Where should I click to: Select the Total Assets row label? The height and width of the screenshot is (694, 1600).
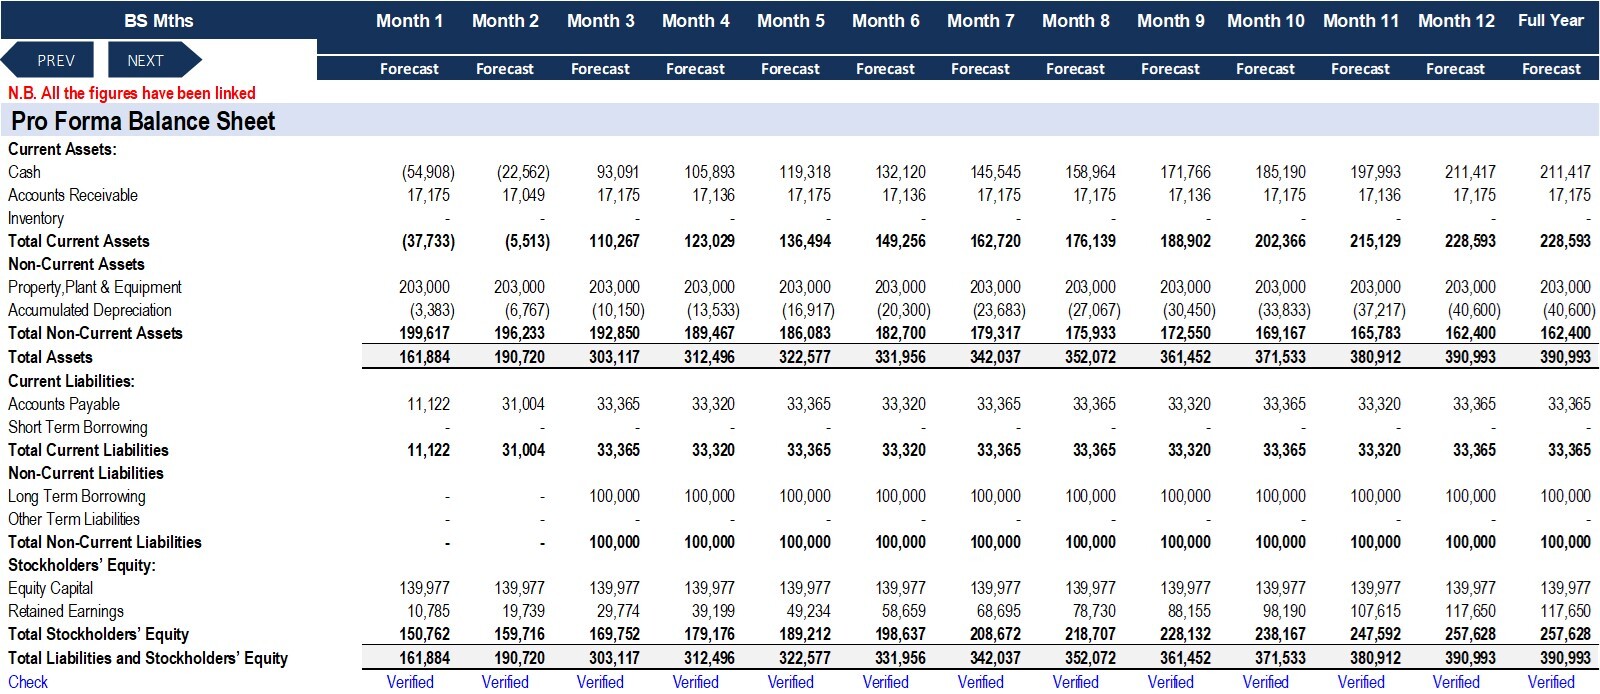(50, 357)
